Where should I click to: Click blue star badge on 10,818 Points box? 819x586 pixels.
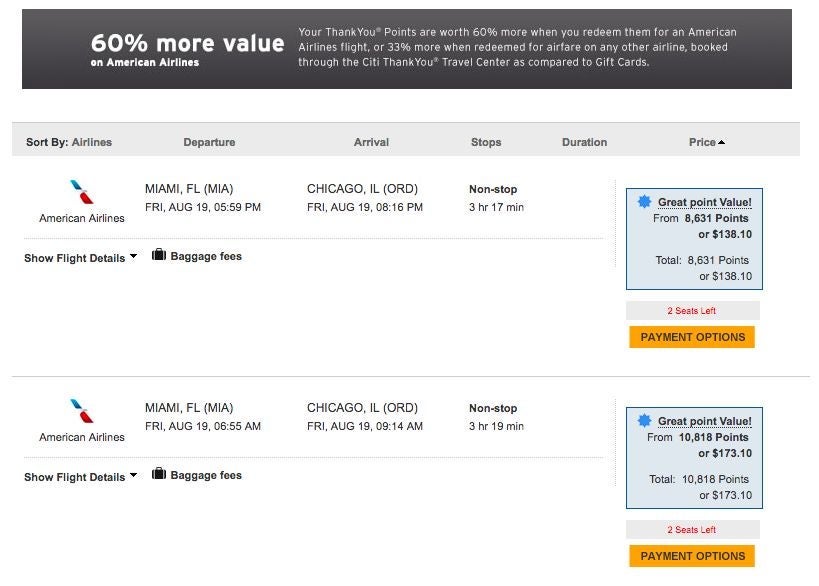(x=645, y=421)
